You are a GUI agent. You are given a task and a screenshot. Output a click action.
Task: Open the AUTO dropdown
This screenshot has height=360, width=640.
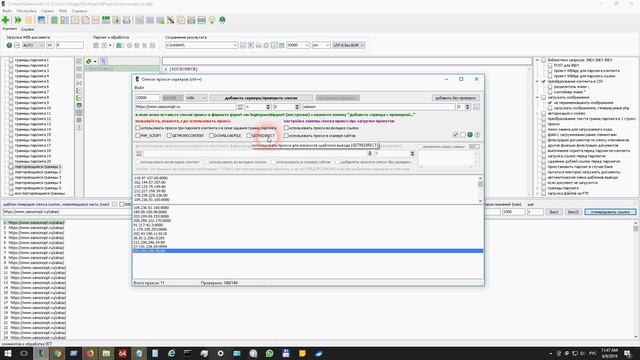pyautogui.click(x=33, y=45)
